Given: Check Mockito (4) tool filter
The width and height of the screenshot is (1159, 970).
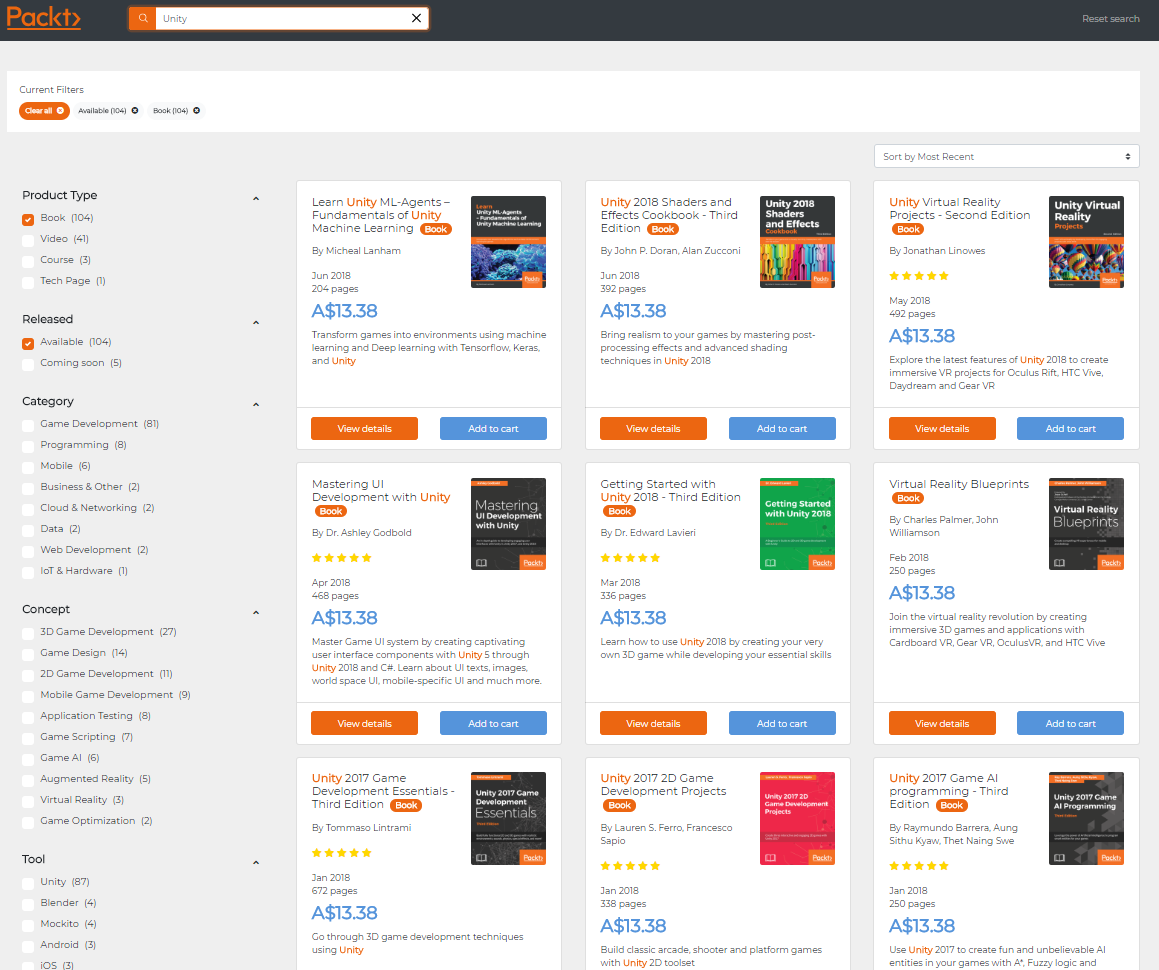Looking at the screenshot, I should click(28, 926).
